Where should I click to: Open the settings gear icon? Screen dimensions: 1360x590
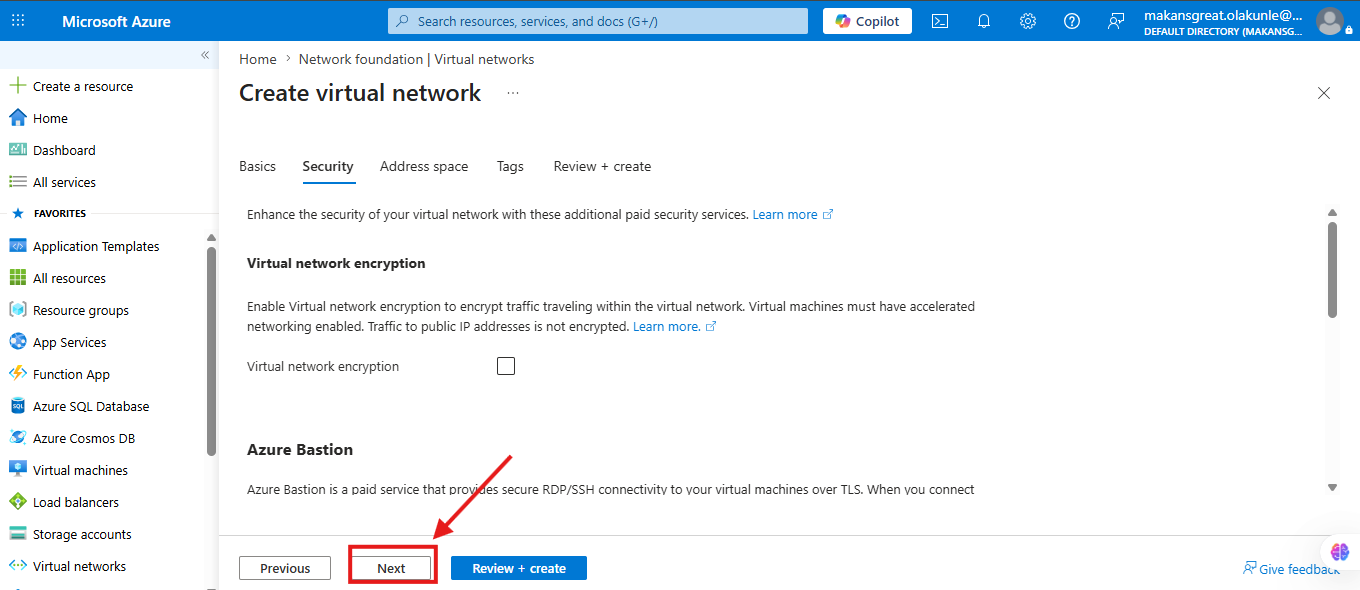pyautogui.click(x=1028, y=21)
